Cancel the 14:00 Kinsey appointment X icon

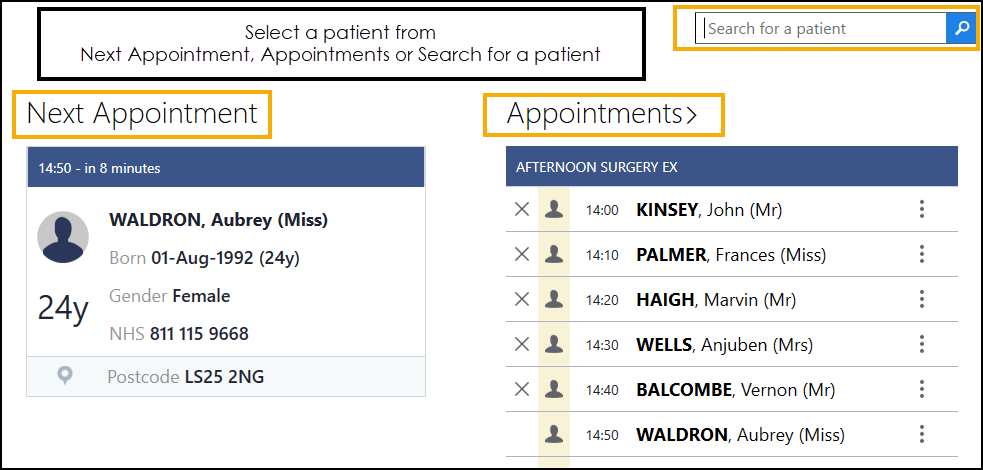pyautogui.click(x=521, y=210)
